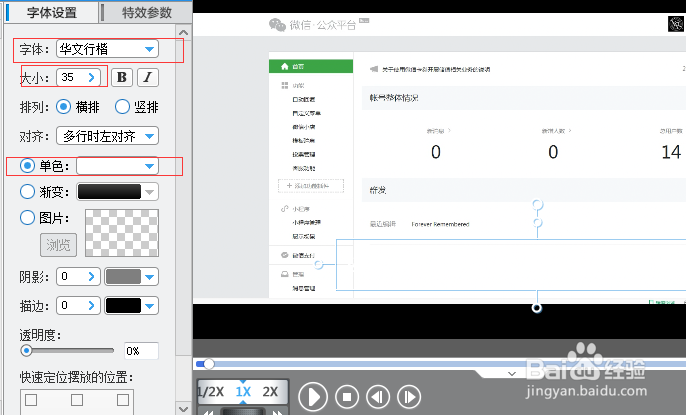Click the playback progress bar handle
686x415 pixels.
(x=209, y=363)
